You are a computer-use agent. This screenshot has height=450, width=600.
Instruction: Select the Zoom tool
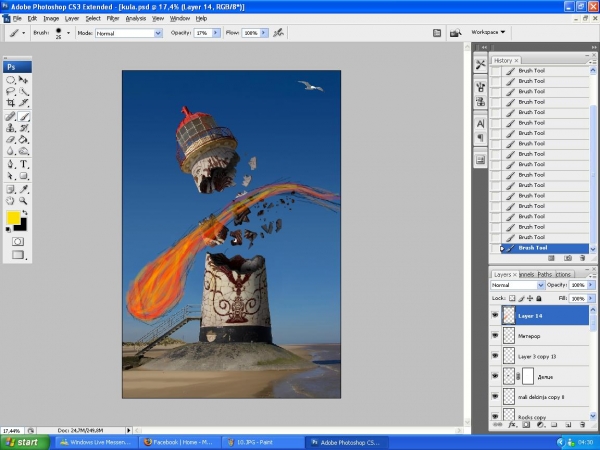pos(23,201)
